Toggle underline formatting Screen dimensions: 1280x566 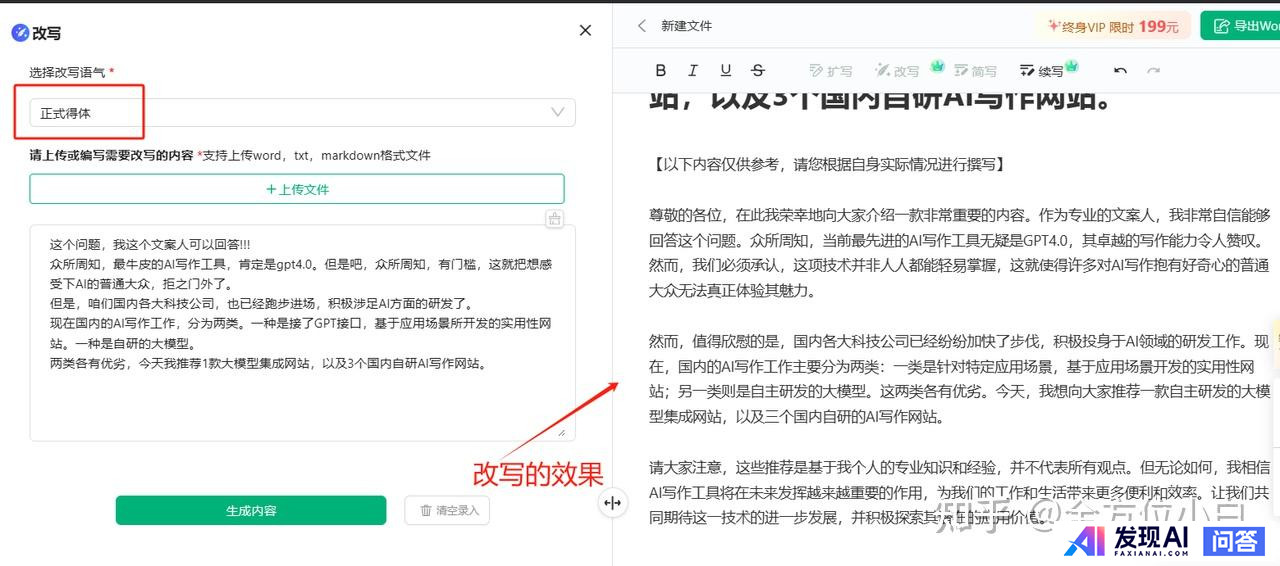[x=725, y=71]
